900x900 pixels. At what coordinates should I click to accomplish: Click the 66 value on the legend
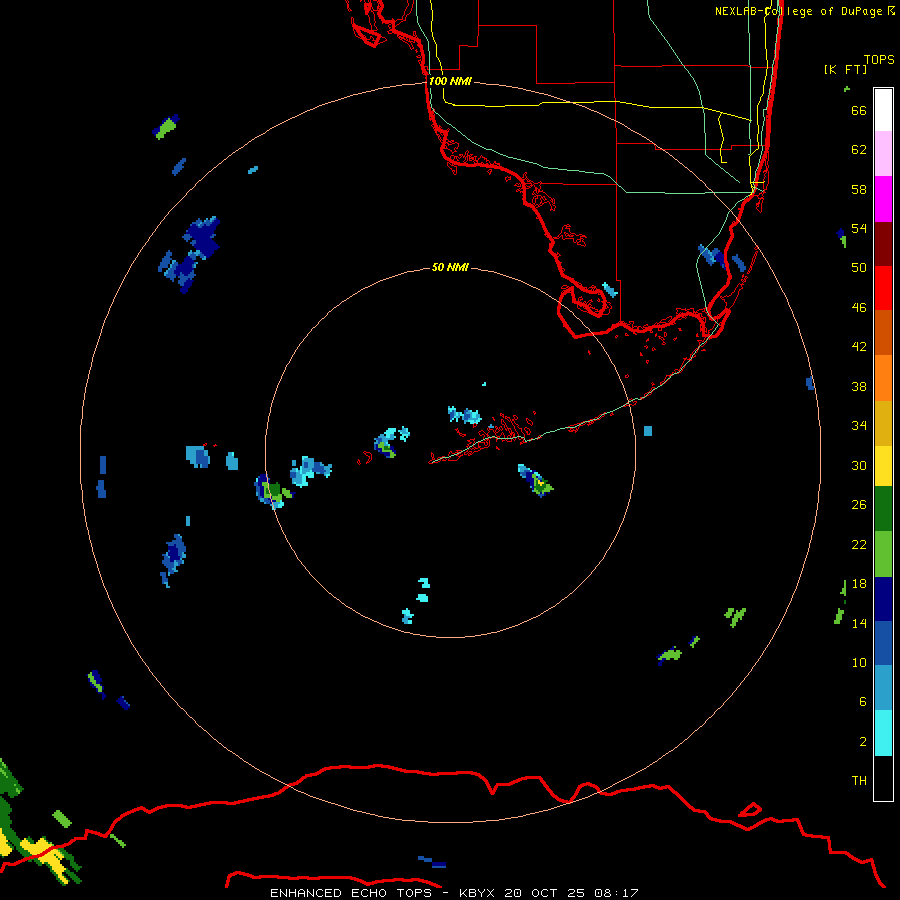pos(859,111)
